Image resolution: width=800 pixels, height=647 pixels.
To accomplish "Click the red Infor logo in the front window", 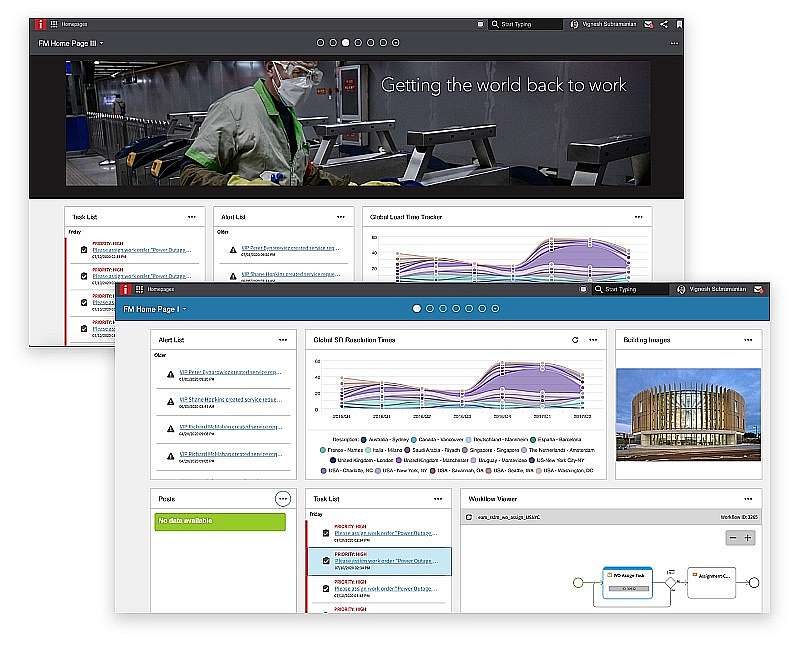I will (125, 289).
